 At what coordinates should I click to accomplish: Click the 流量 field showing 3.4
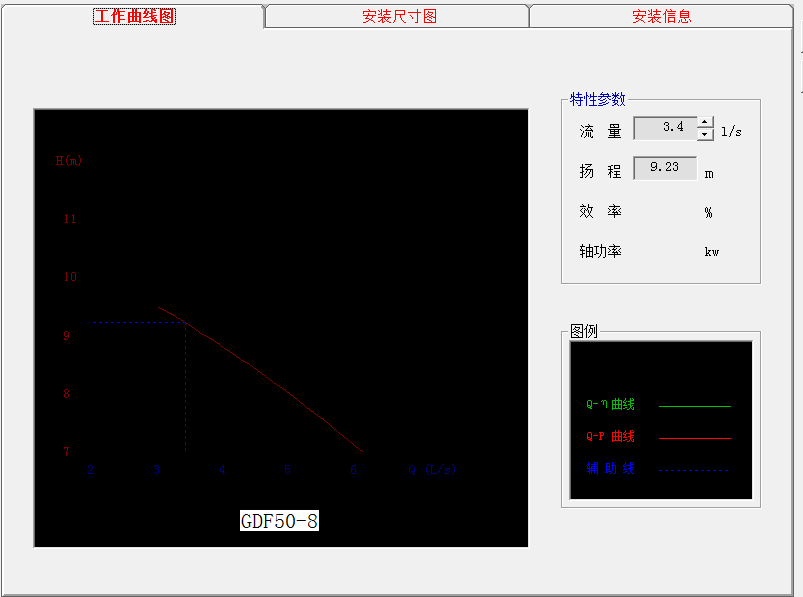click(665, 128)
